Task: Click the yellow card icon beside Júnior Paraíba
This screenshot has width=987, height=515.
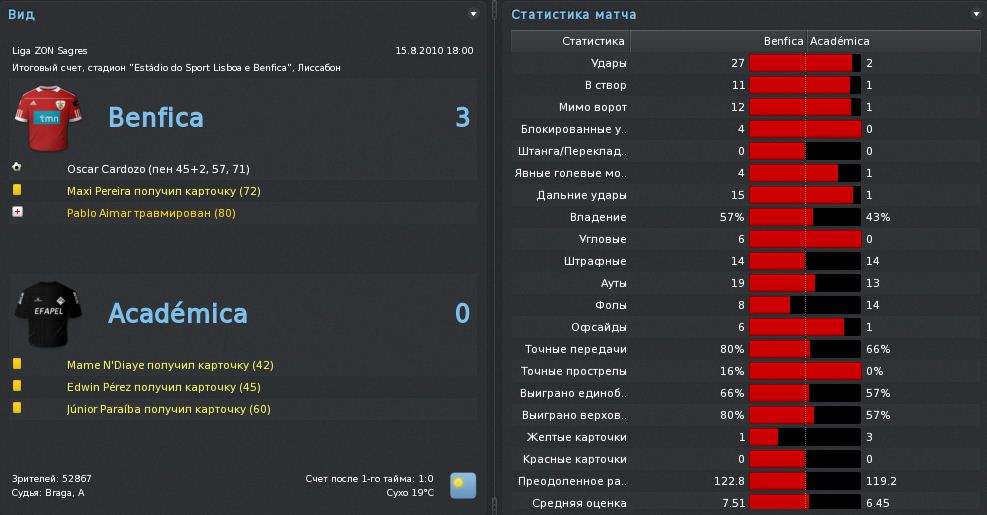Action: (x=17, y=408)
